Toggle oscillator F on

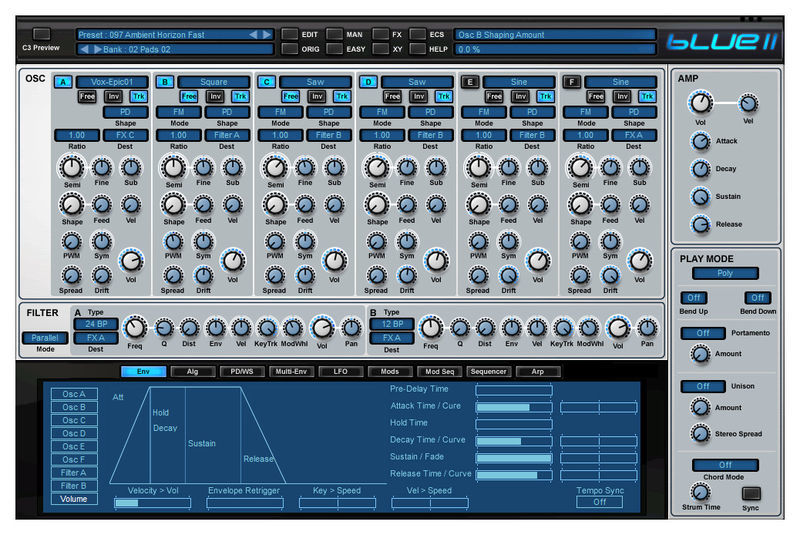[571, 82]
